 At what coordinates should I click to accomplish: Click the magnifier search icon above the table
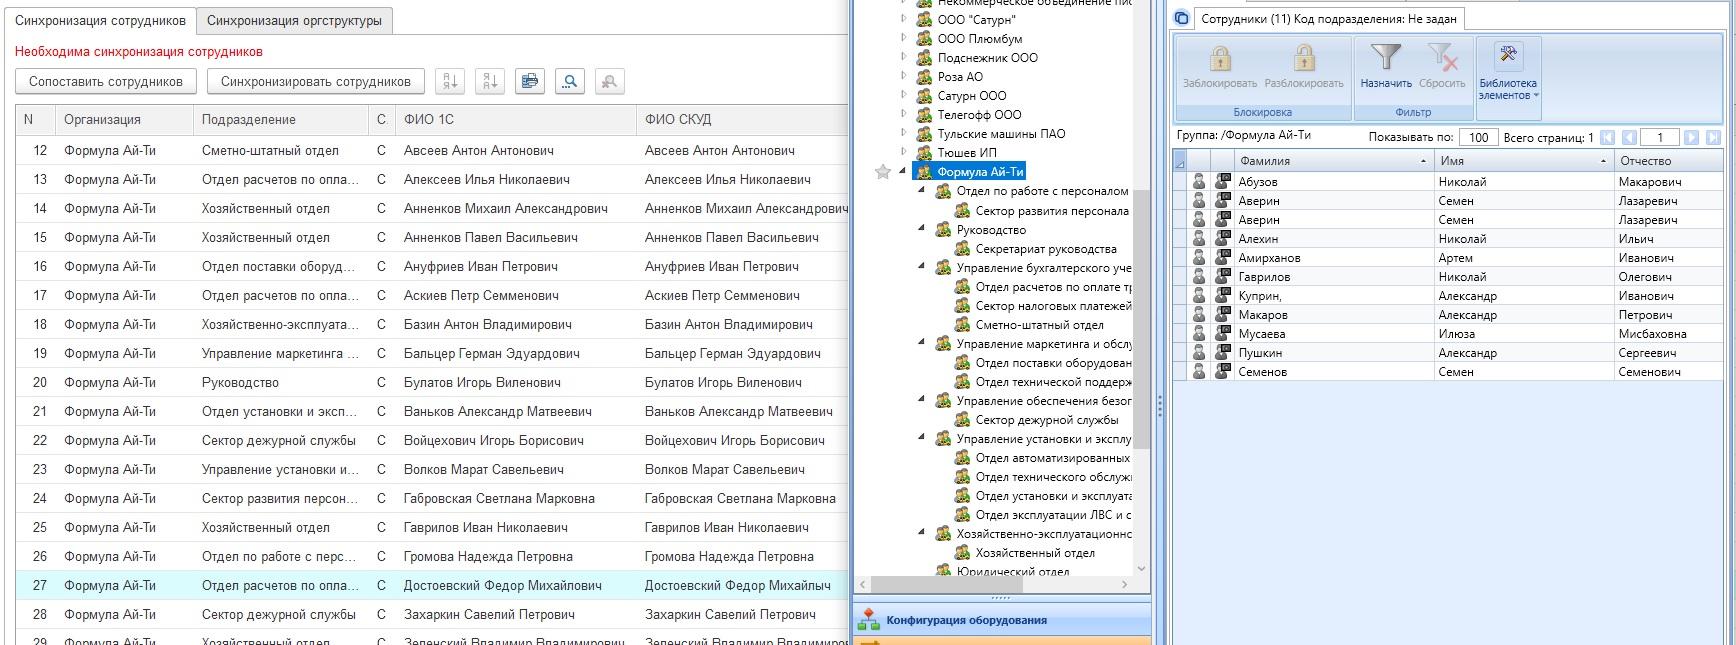coord(569,82)
